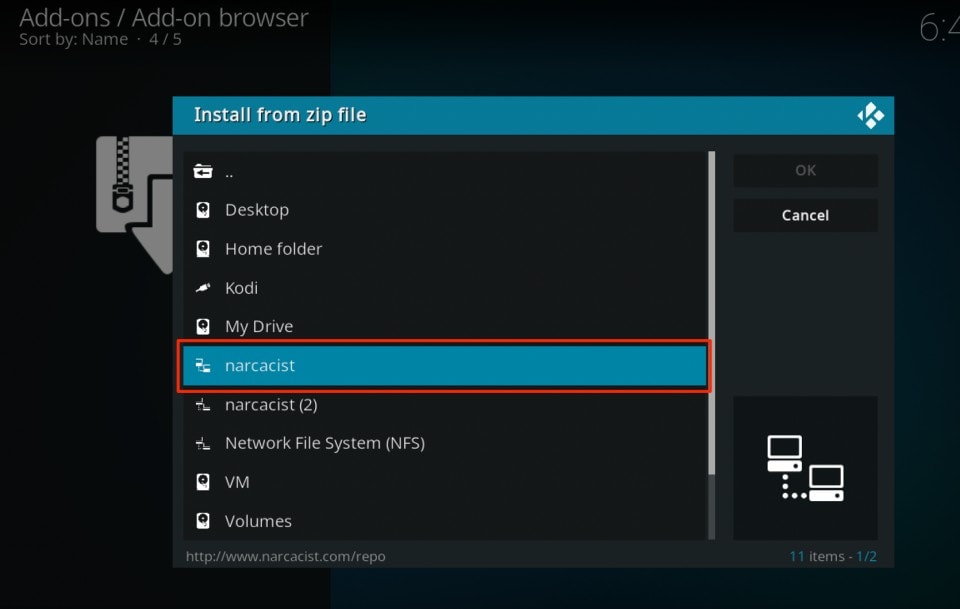This screenshot has height=609, width=960.
Task: Confirm with the OK button
Action: [x=805, y=170]
